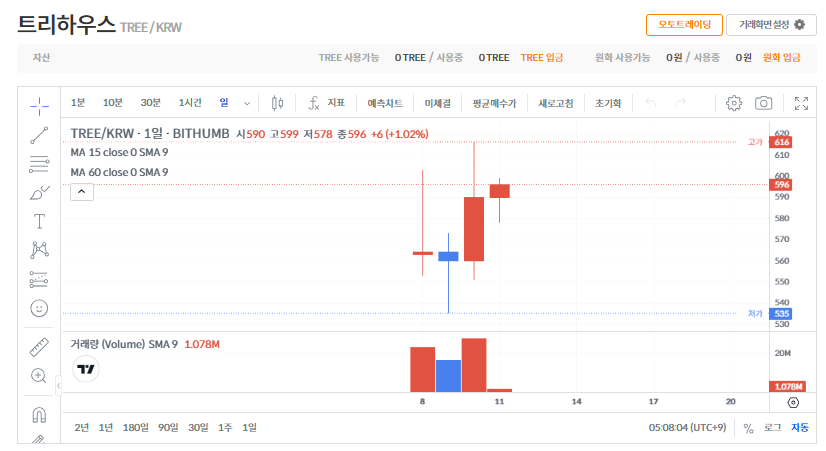Select the ruler measure tool

tap(39, 347)
